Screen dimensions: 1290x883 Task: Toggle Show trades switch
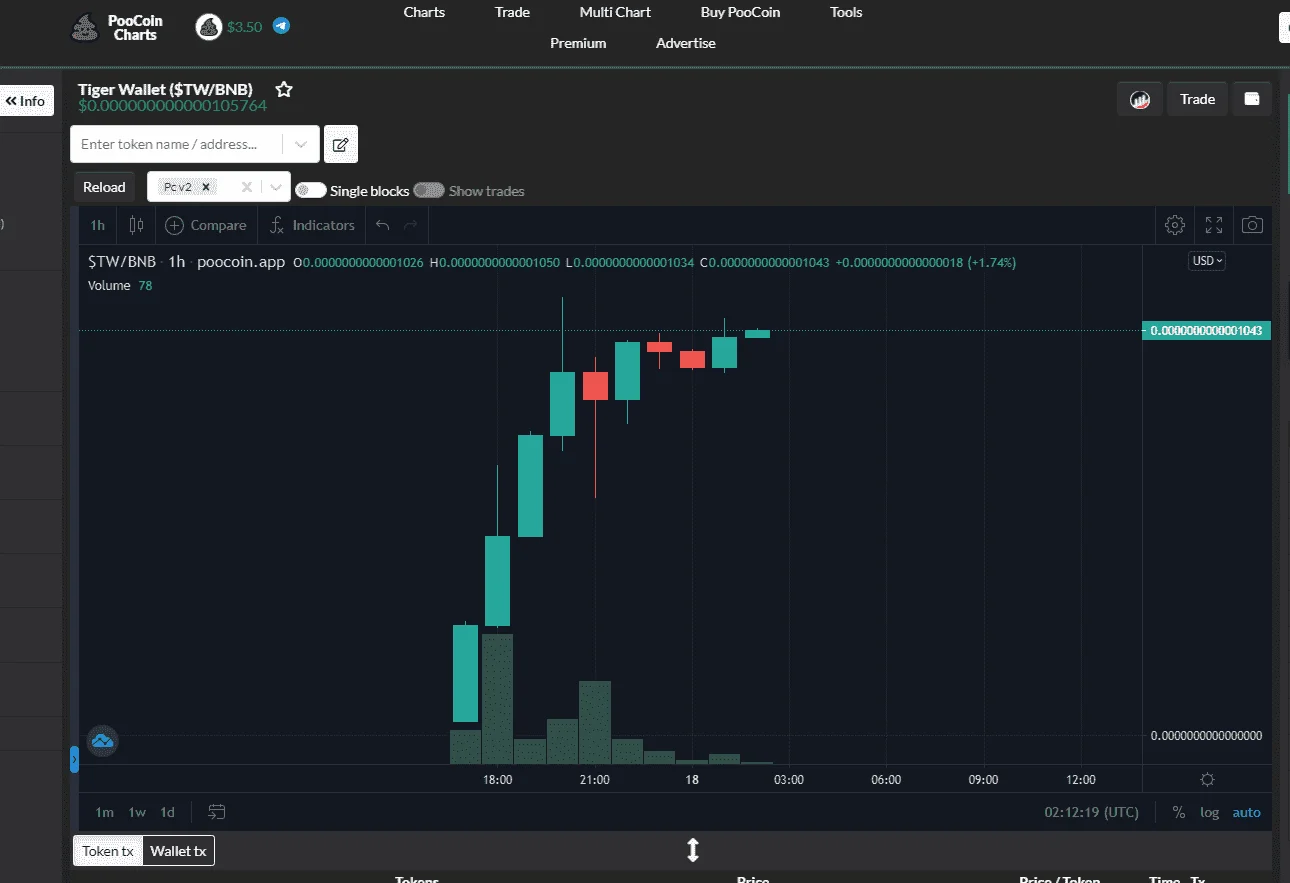[x=429, y=190]
